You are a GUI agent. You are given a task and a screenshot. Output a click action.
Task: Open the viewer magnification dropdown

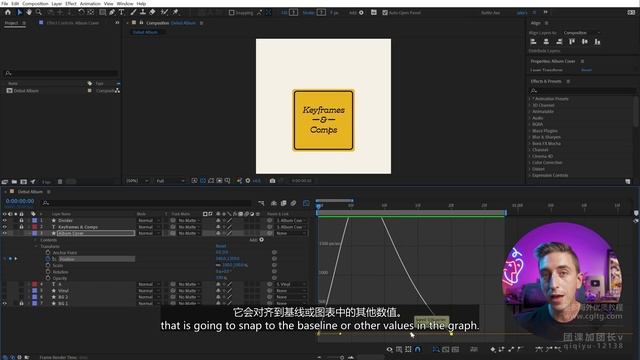pyautogui.click(x=137, y=180)
